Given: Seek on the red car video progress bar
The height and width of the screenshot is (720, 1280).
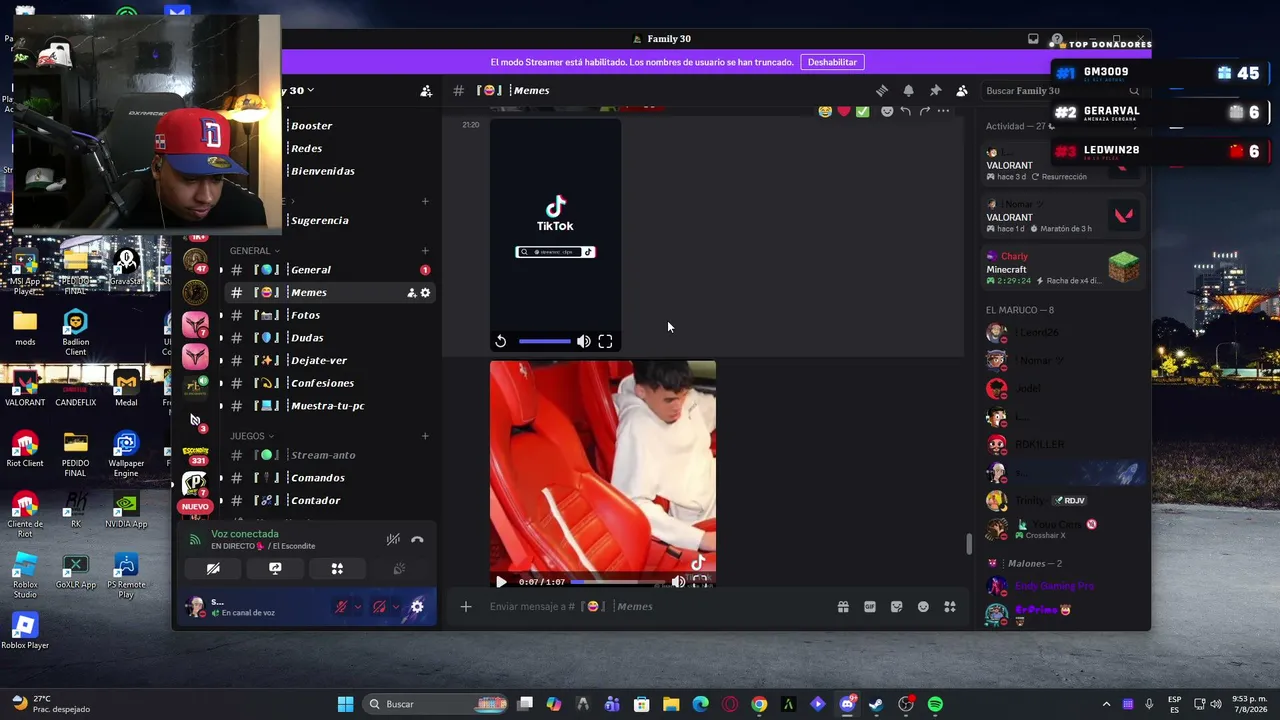Looking at the screenshot, I should click(x=618, y=582).
